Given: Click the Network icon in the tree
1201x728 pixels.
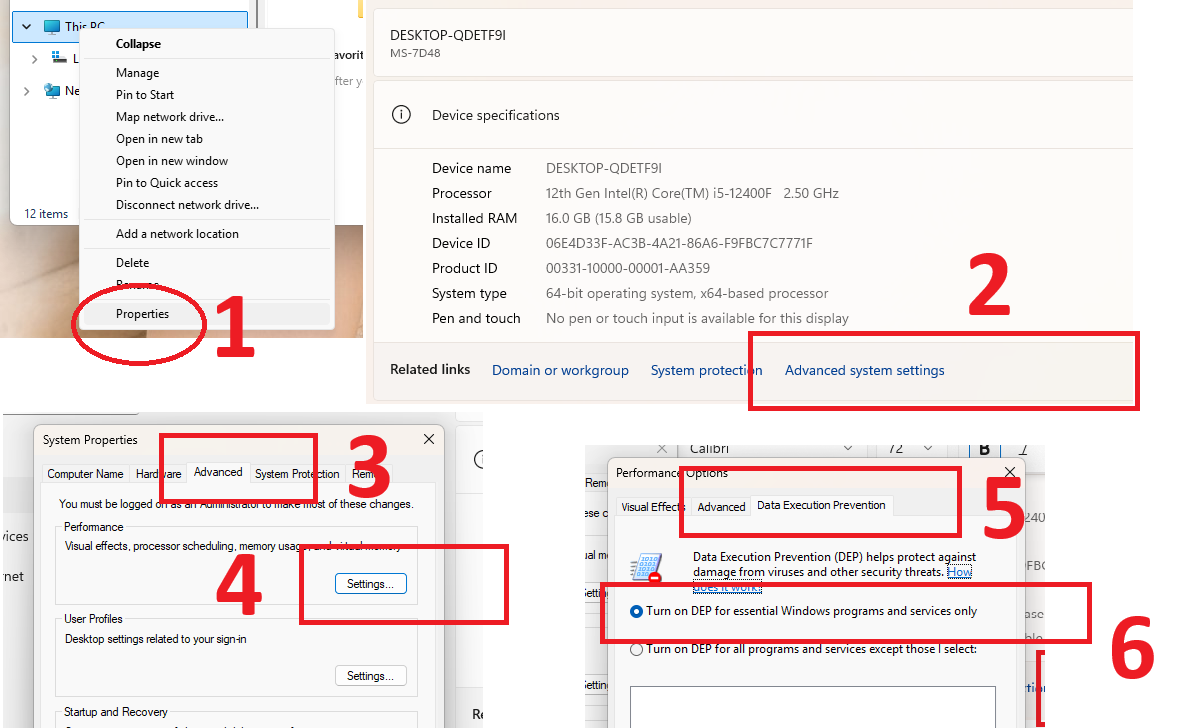Looking at the screenshot, I should point(52,91).
